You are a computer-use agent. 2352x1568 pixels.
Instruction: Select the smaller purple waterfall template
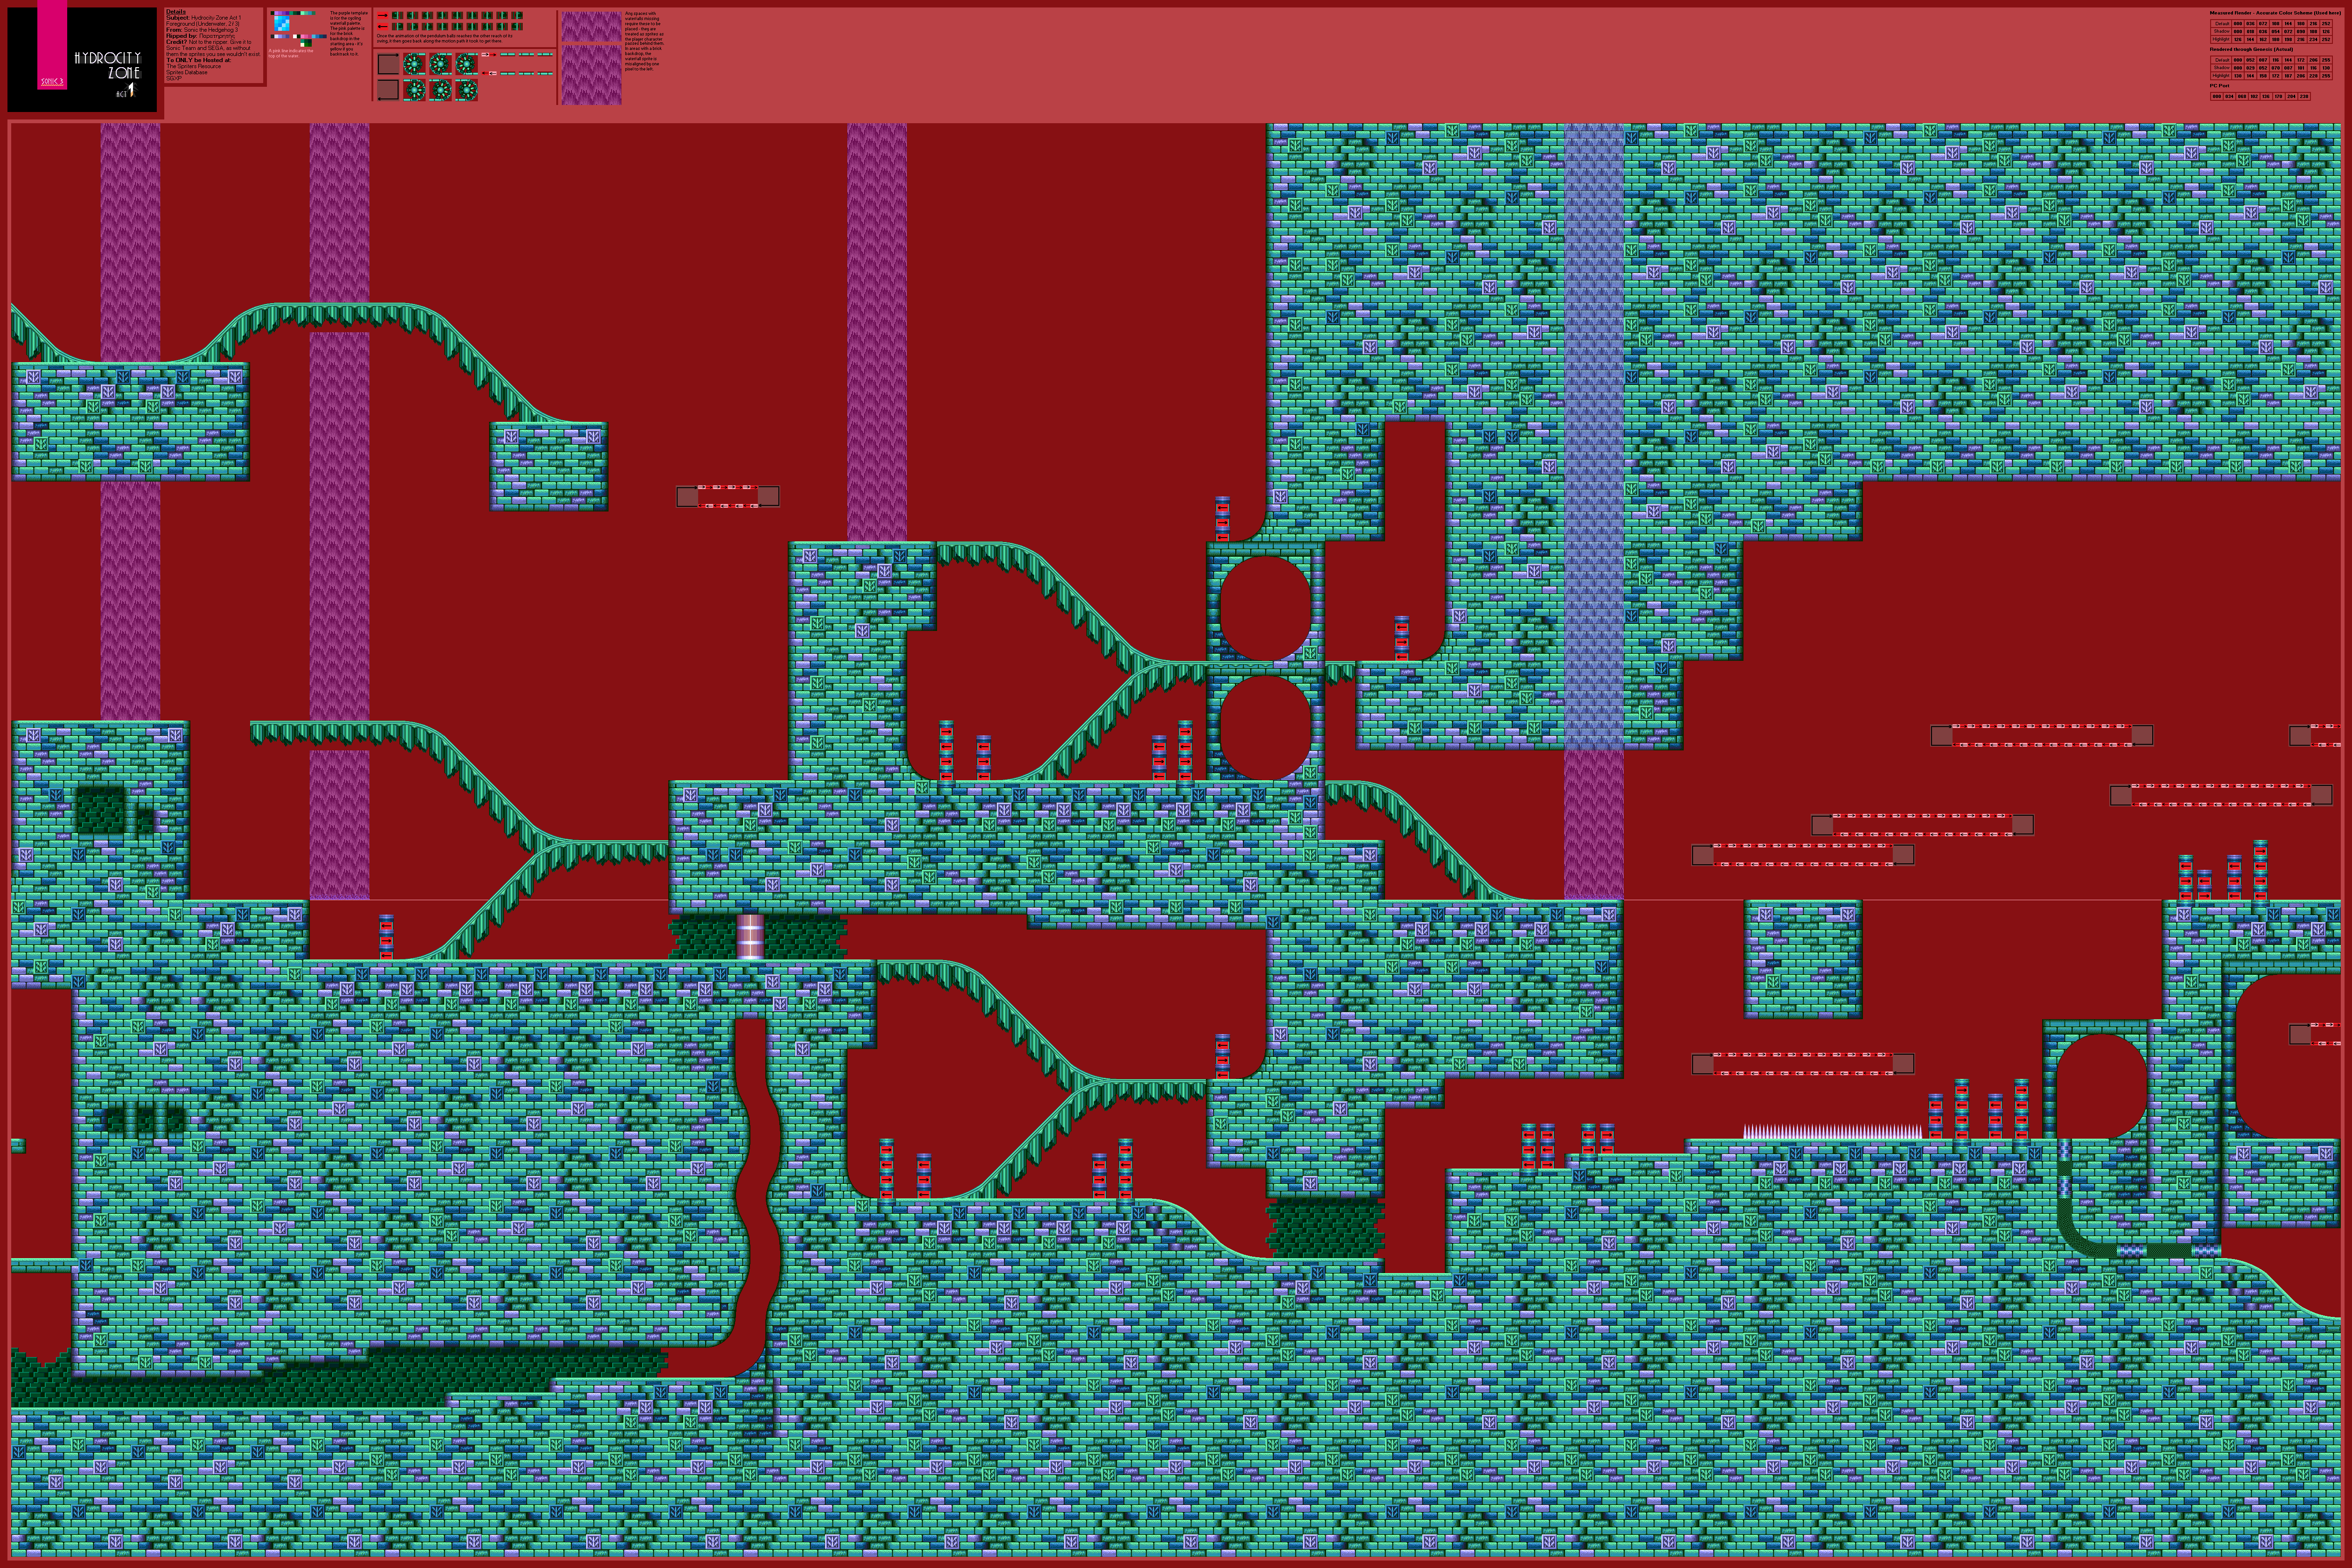592,27
